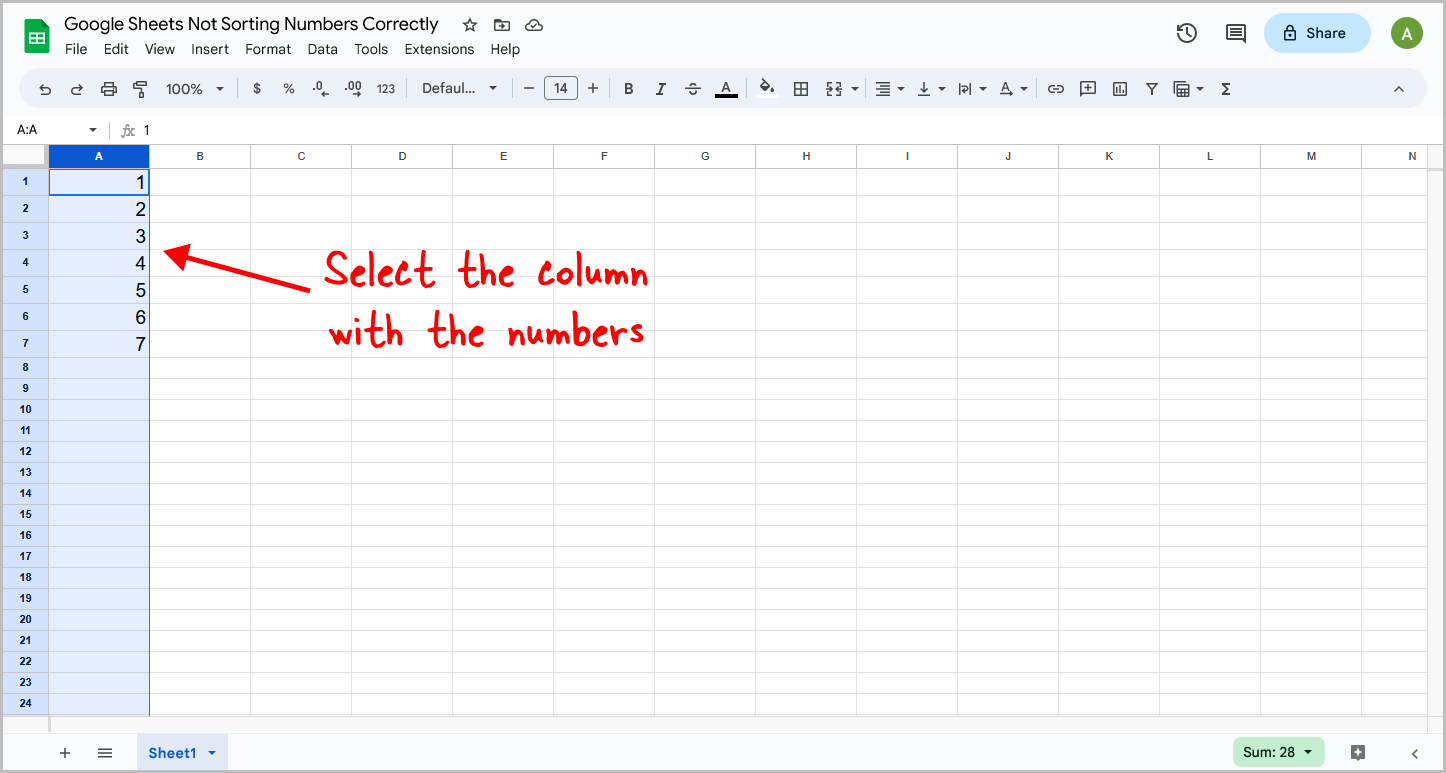This screenshot has height=773, width=1446.
Task: Open the zoom 100% dropdown
Action: 195,89
